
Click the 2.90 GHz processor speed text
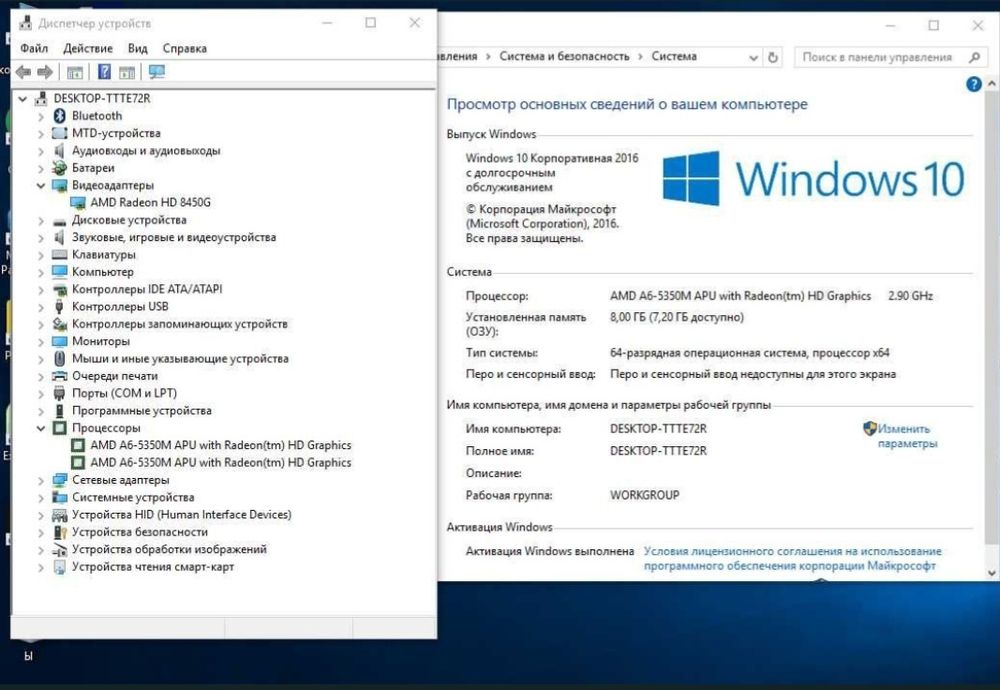click(x=911, y=296)
